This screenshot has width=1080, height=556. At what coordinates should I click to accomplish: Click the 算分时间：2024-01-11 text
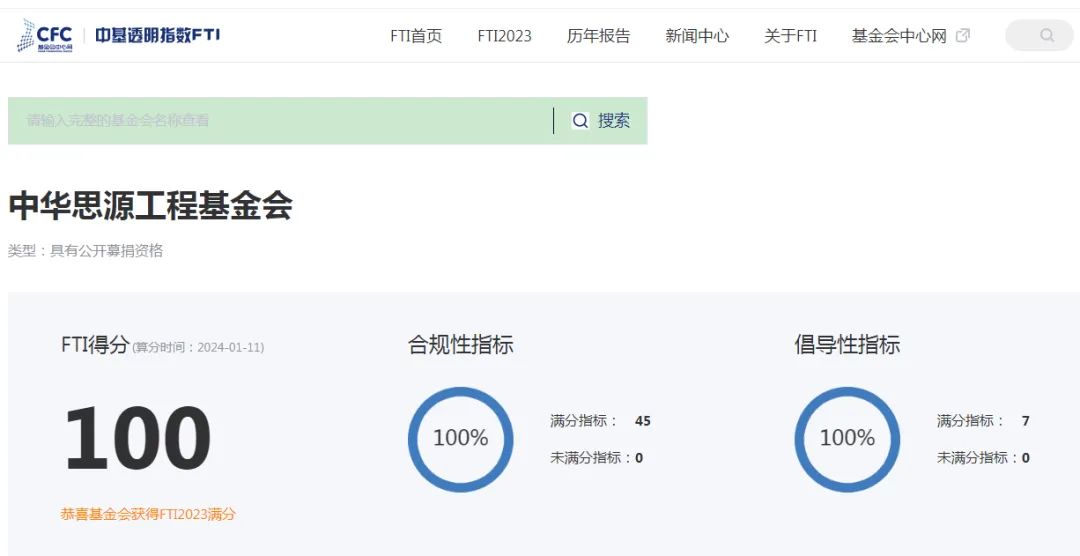click(198, 347)
